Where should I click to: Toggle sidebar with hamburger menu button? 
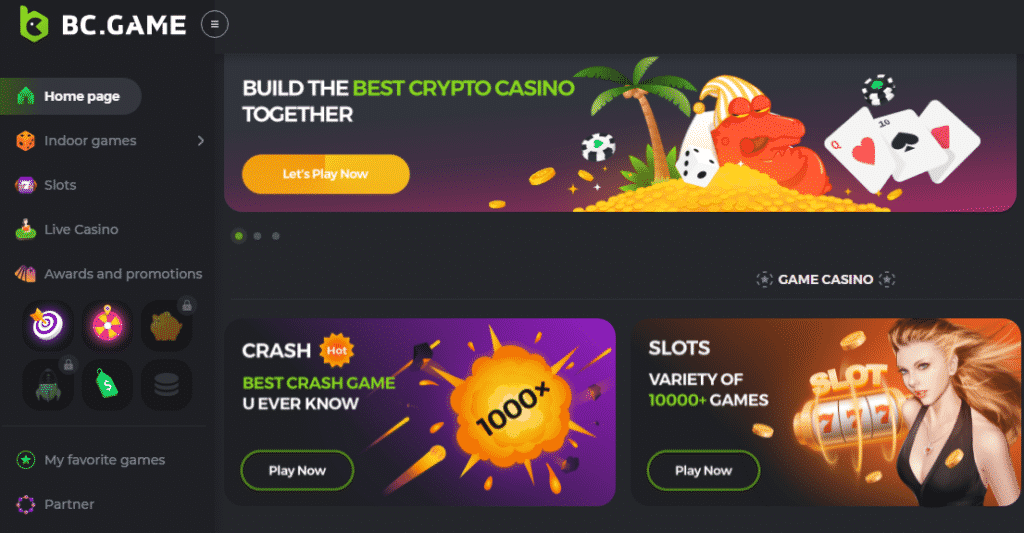[214, 24]
